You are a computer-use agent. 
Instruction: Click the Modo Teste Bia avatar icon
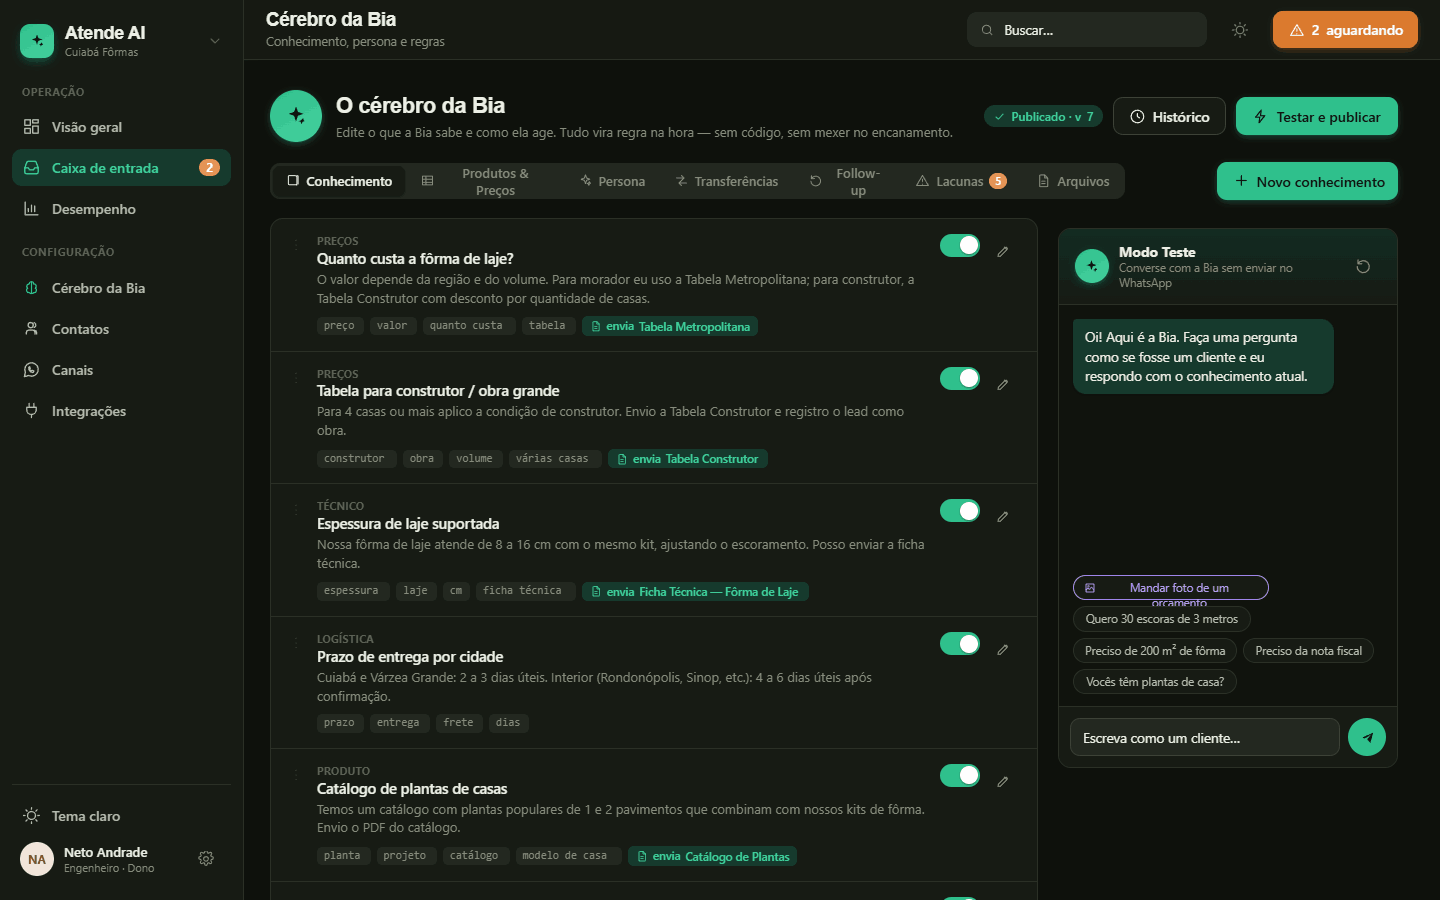point(1092,266)
